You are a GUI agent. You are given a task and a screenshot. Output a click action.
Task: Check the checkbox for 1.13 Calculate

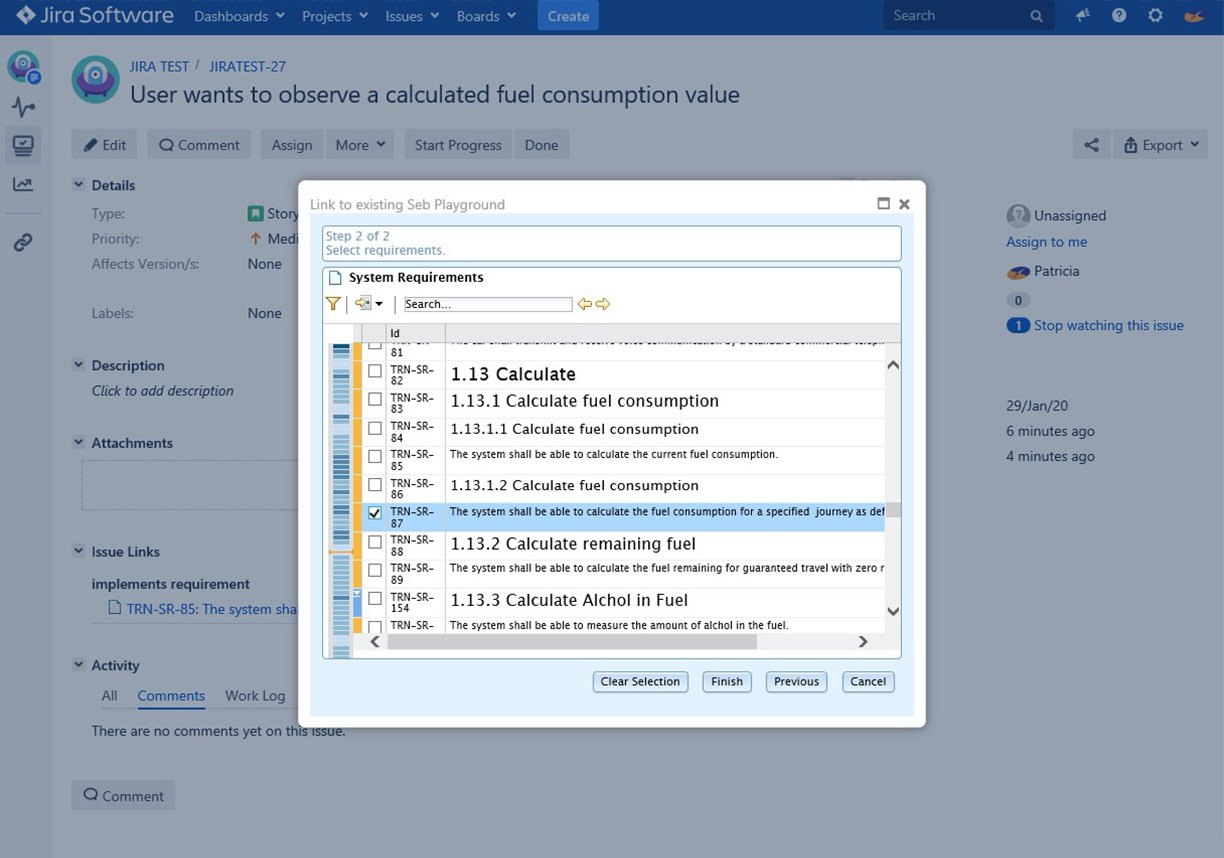375,372
